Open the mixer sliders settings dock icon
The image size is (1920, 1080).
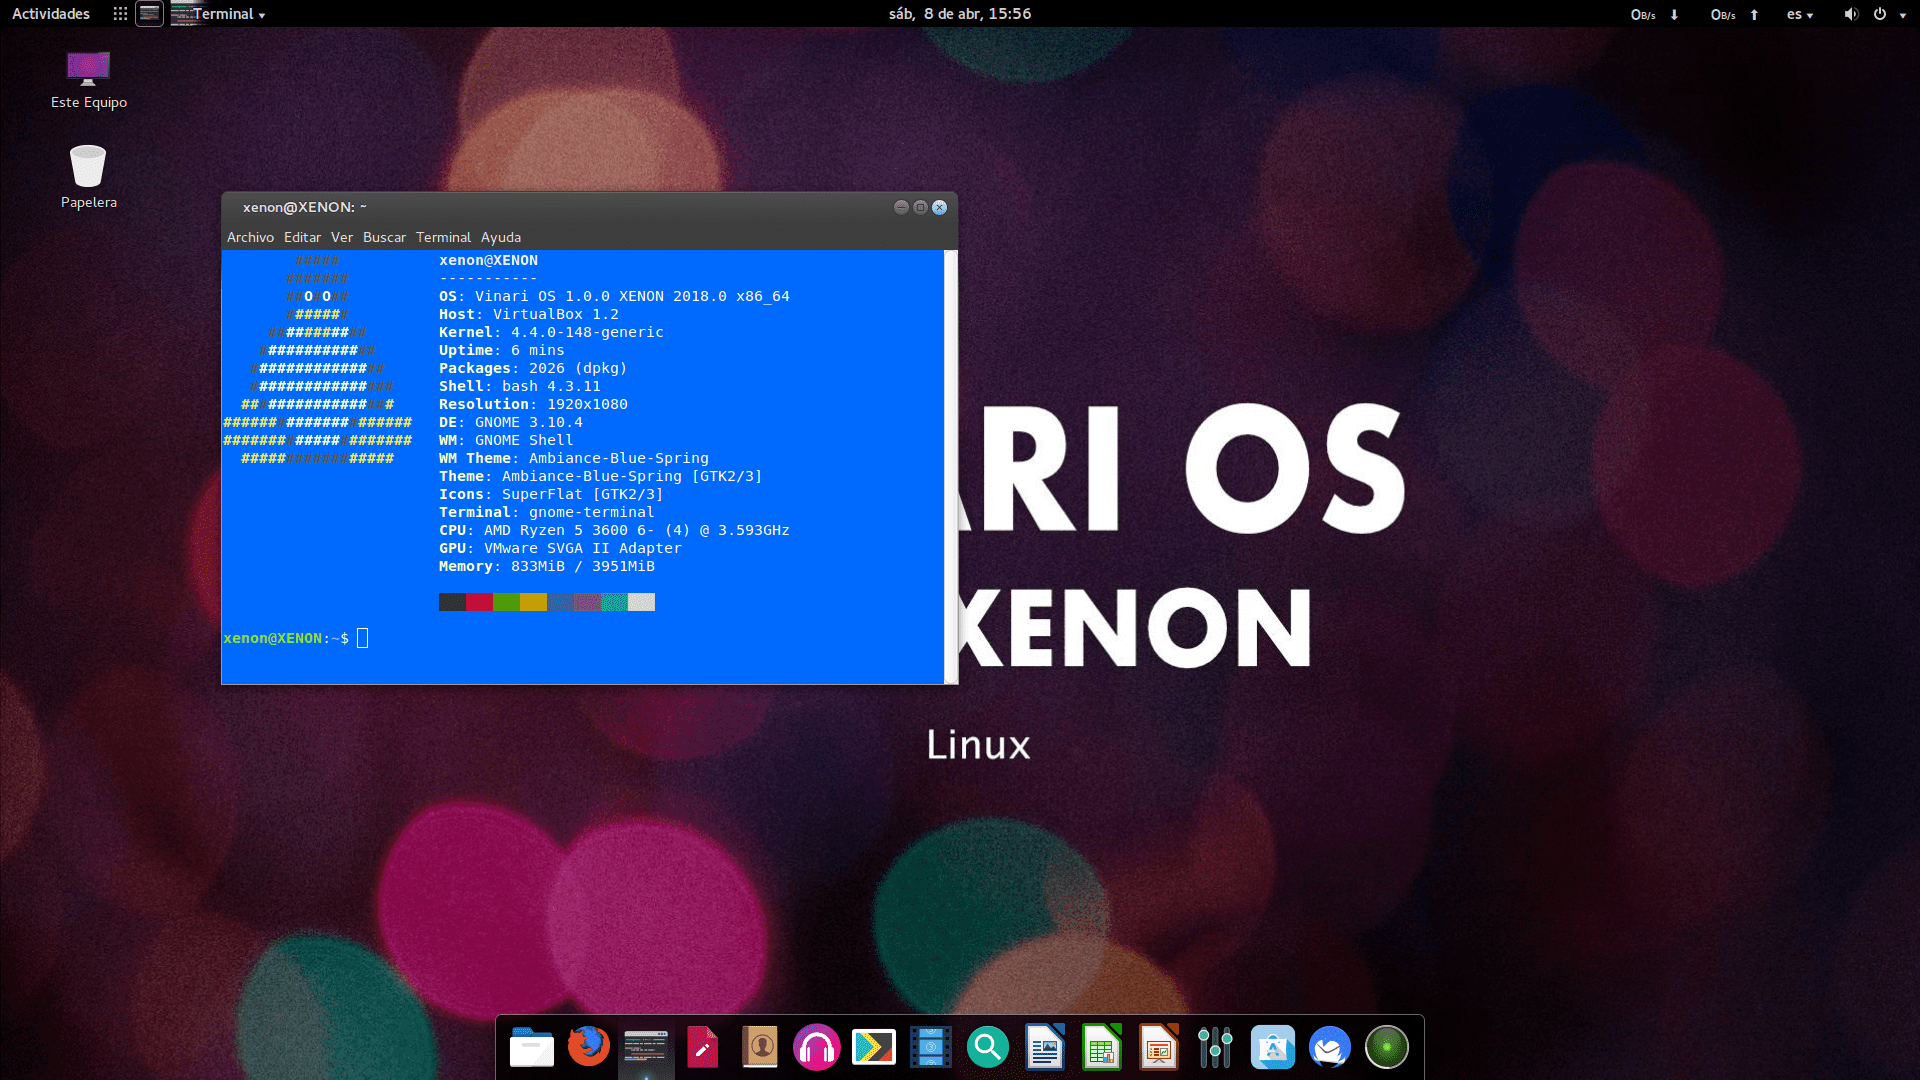(1215, 1048)
